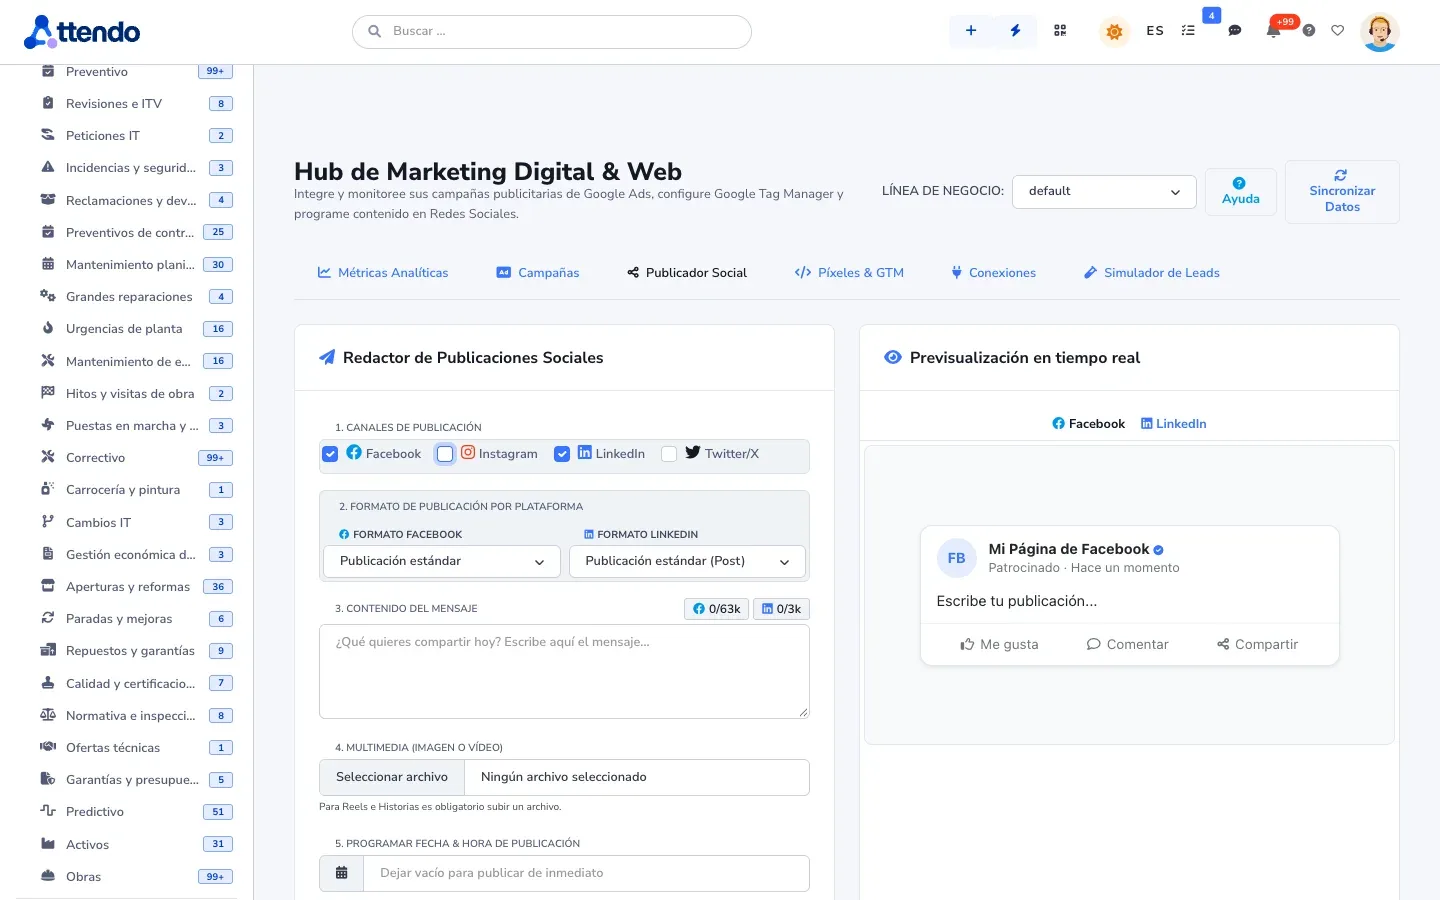Screen dimensions: 1440x900
Task: Open the Campañas tab
Action: click(x=538, y=273)
